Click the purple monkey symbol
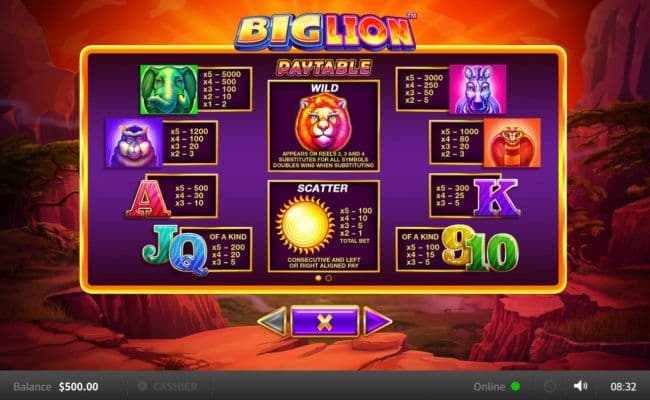 134,143
